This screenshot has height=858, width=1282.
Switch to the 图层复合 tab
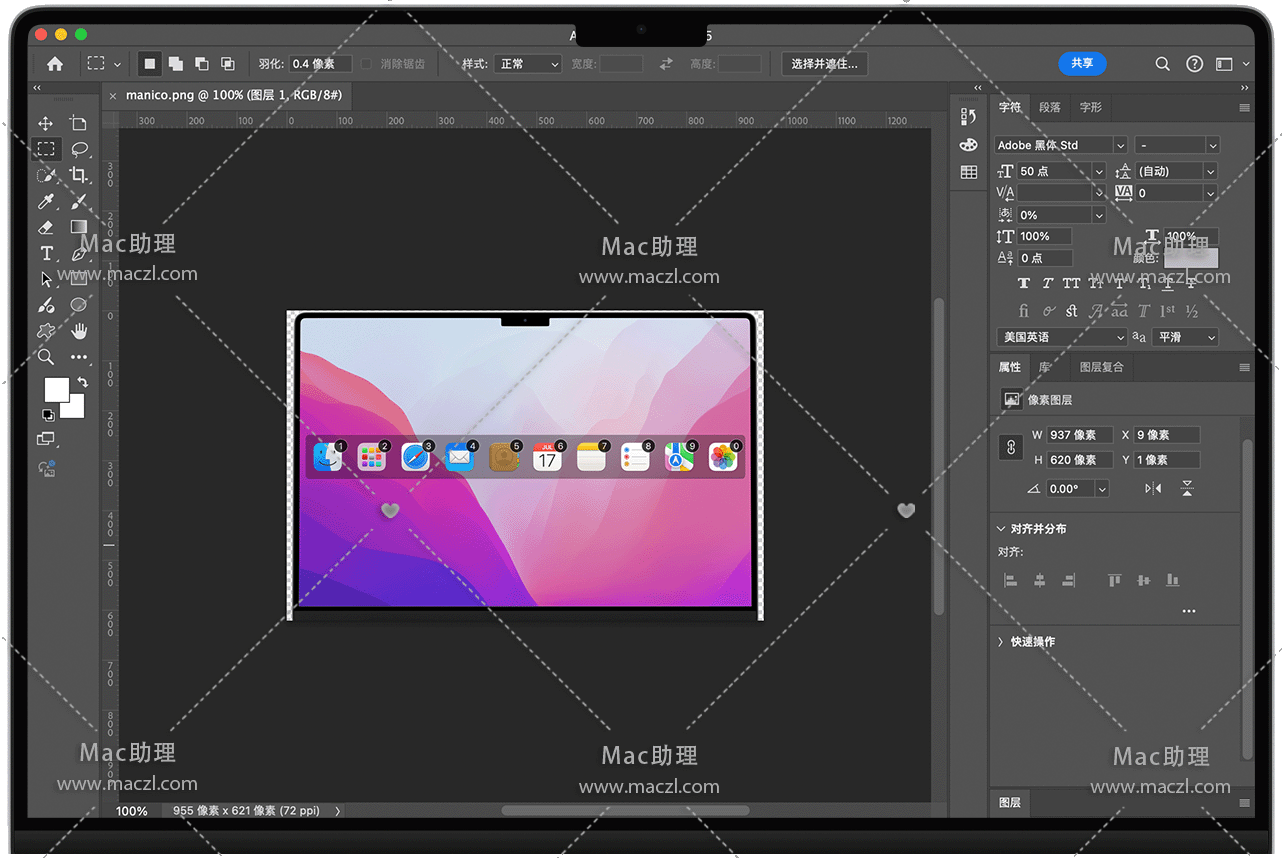tap(1101, 367)
